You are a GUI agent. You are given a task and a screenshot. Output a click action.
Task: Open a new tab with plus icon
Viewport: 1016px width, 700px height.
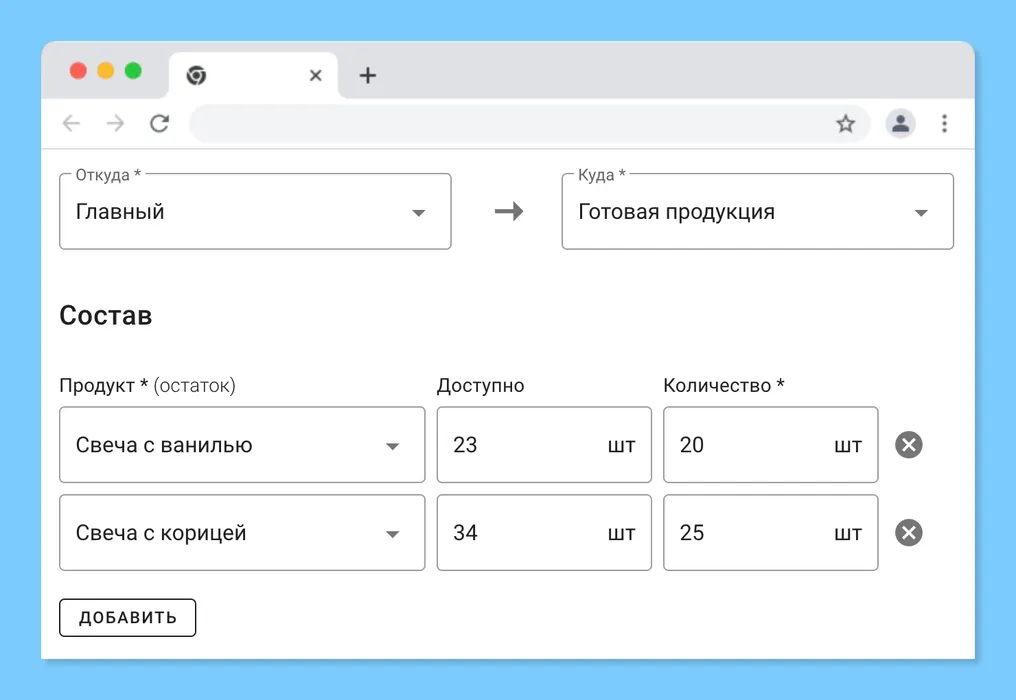[x=367, y=75]
